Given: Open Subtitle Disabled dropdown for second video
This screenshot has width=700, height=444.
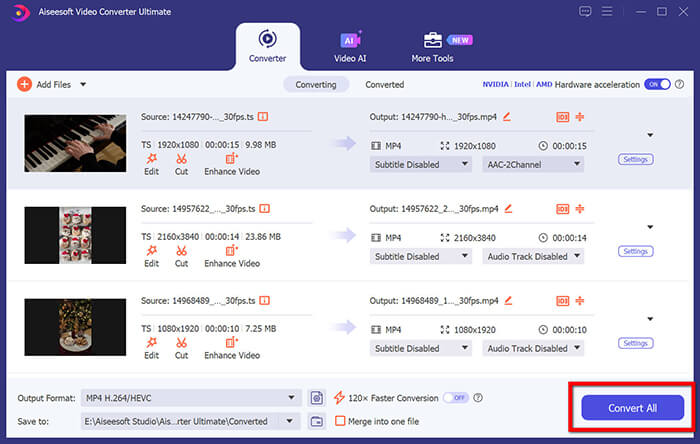Looking at the screenshot, I should (463, 257).
